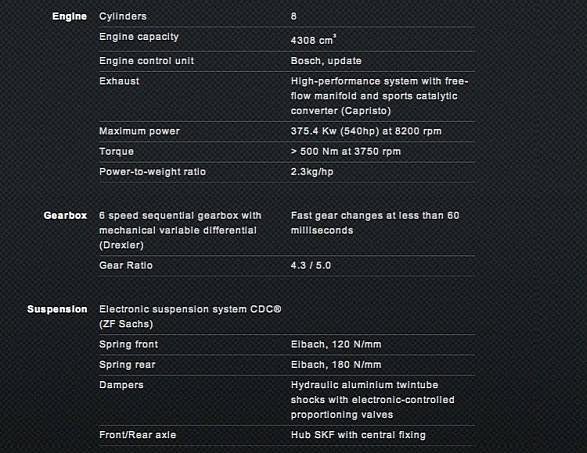This screenshot has width=587, height=453.
Task: Click the Suspension section heading
Action: point(57,309)
